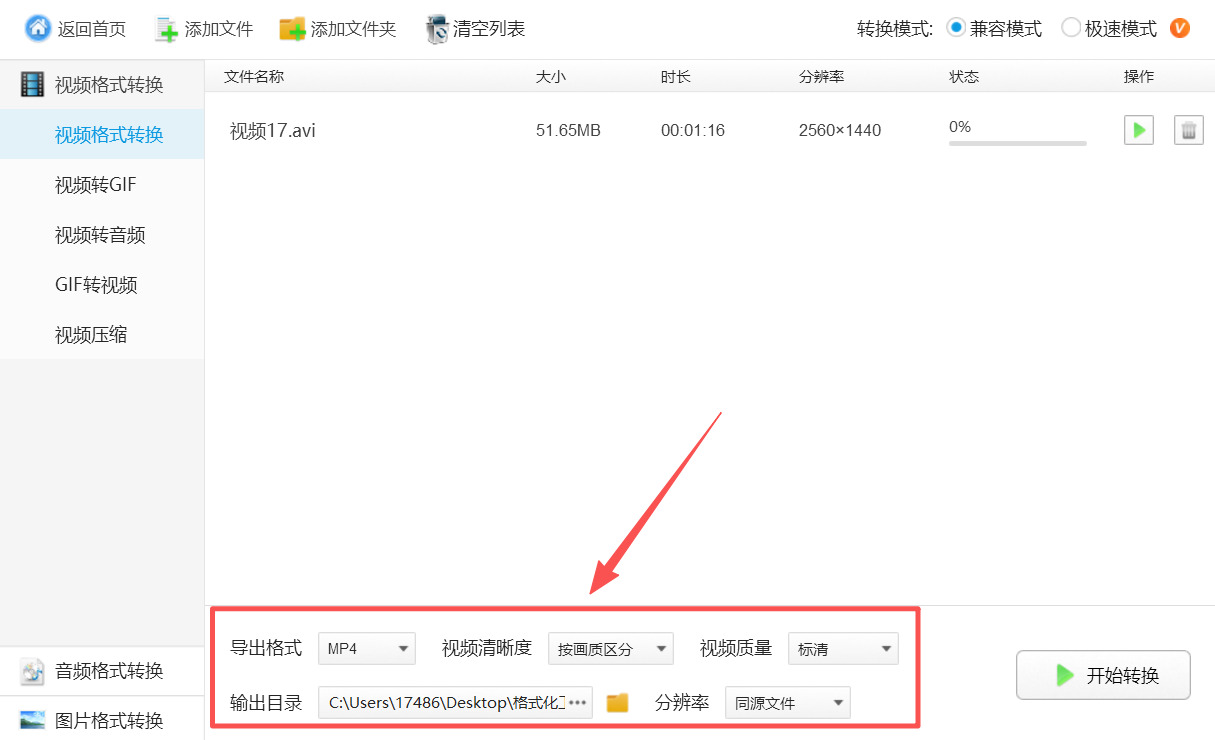Image resolution: width=1215 pixels, height=740 pixels.
Task: Click the file name 视频17.avi
Action: point(273,130)
